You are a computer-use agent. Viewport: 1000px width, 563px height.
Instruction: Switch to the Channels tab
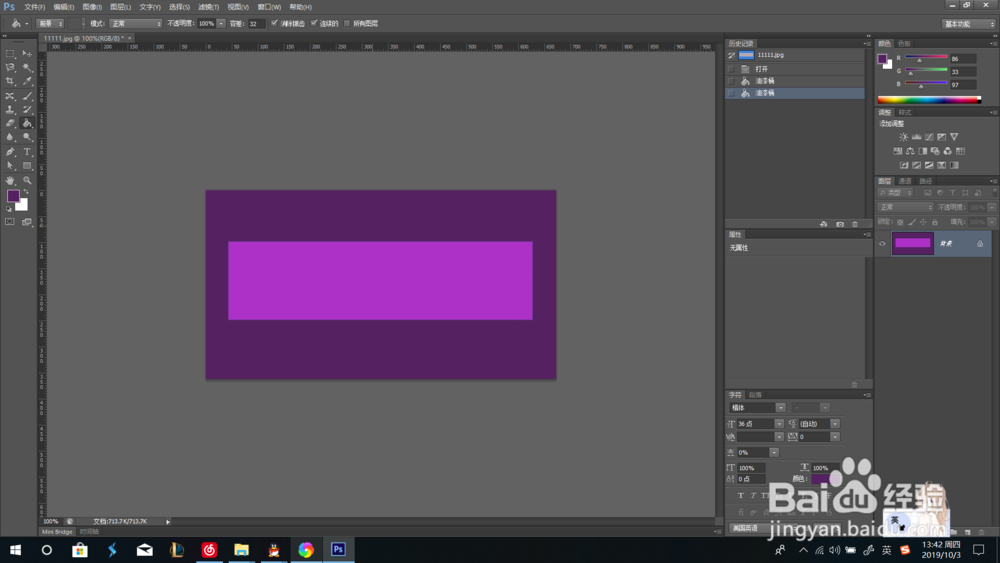click(905, 181)
